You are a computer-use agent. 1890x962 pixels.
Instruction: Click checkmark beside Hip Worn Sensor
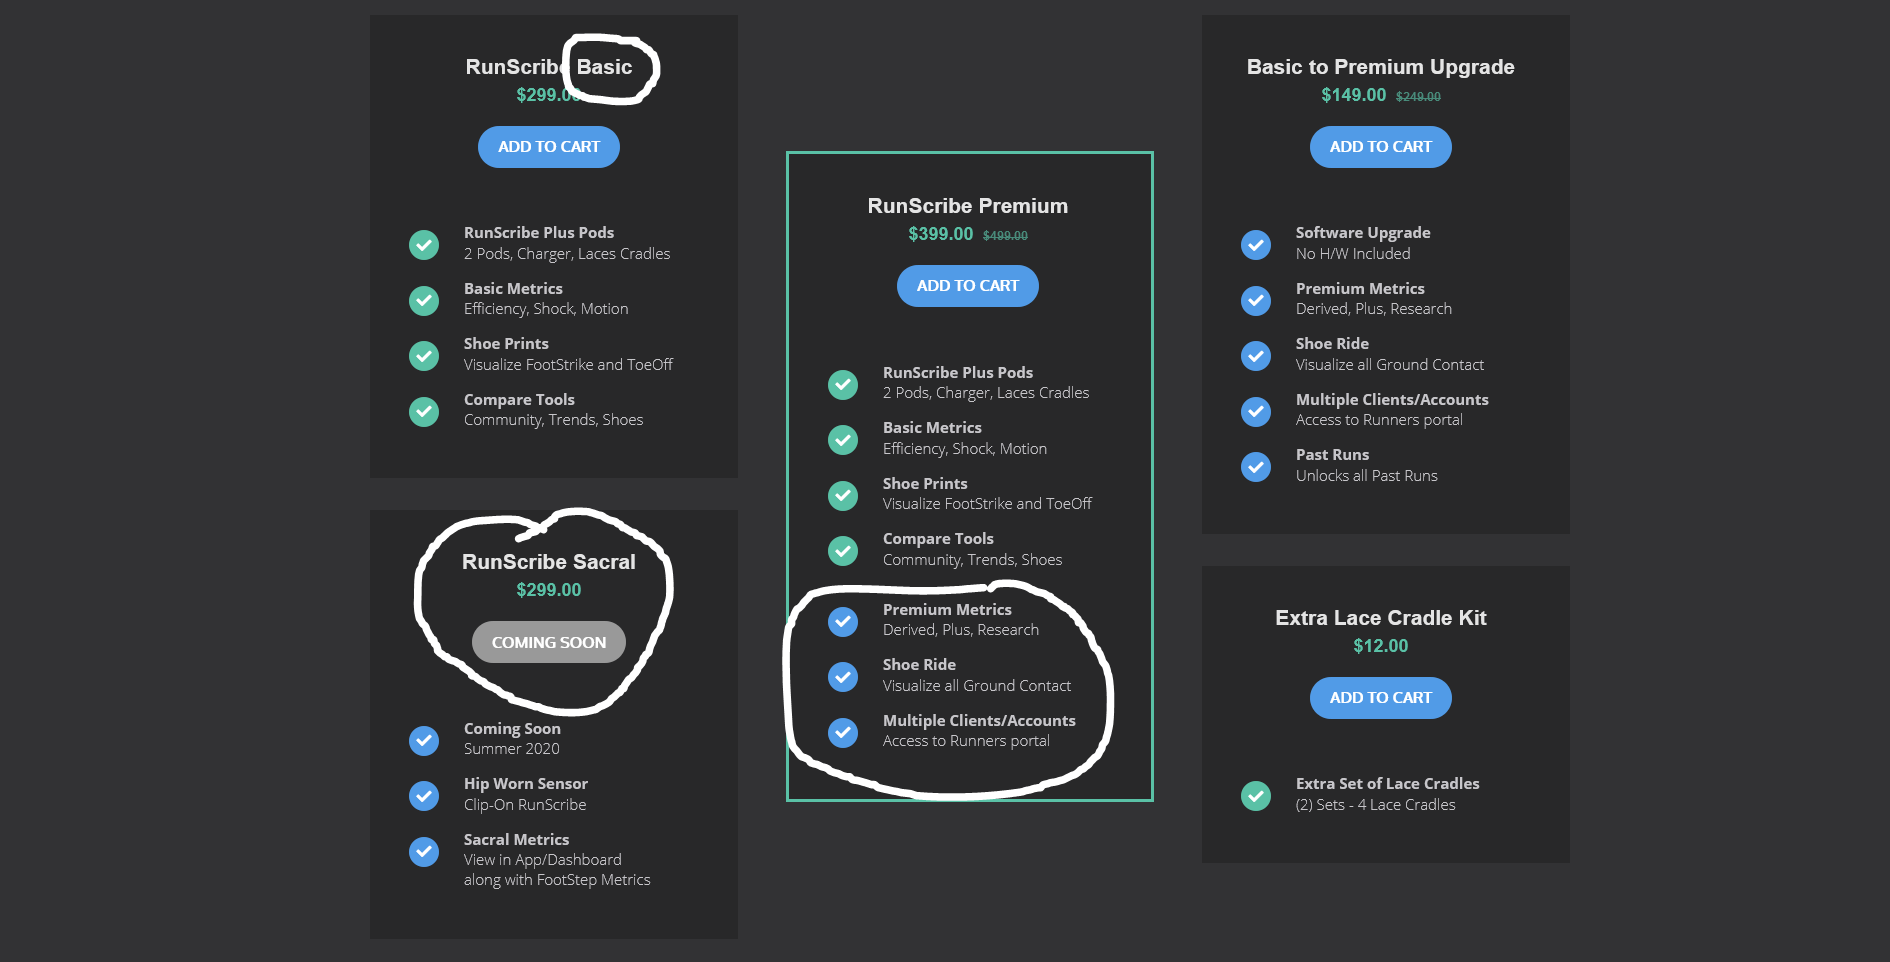click(424, 795)
